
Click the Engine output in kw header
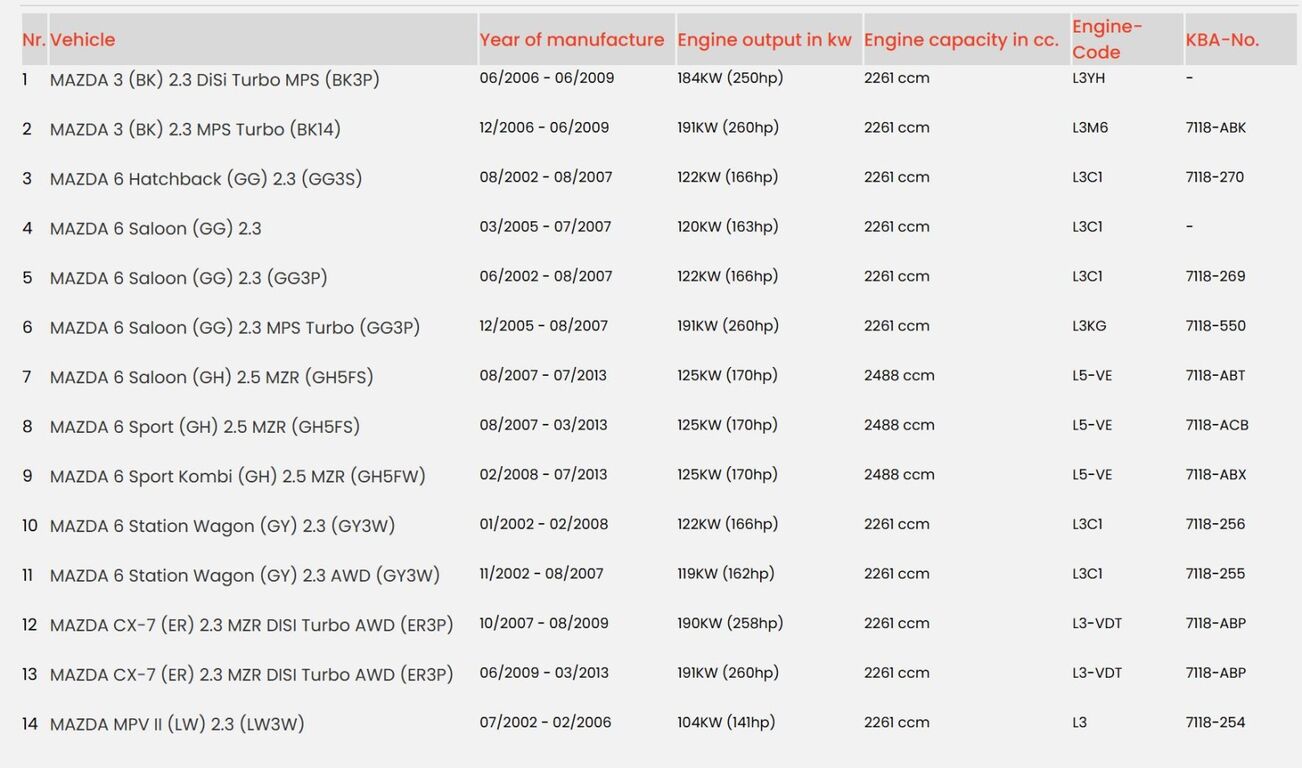[x=764, y=40]
